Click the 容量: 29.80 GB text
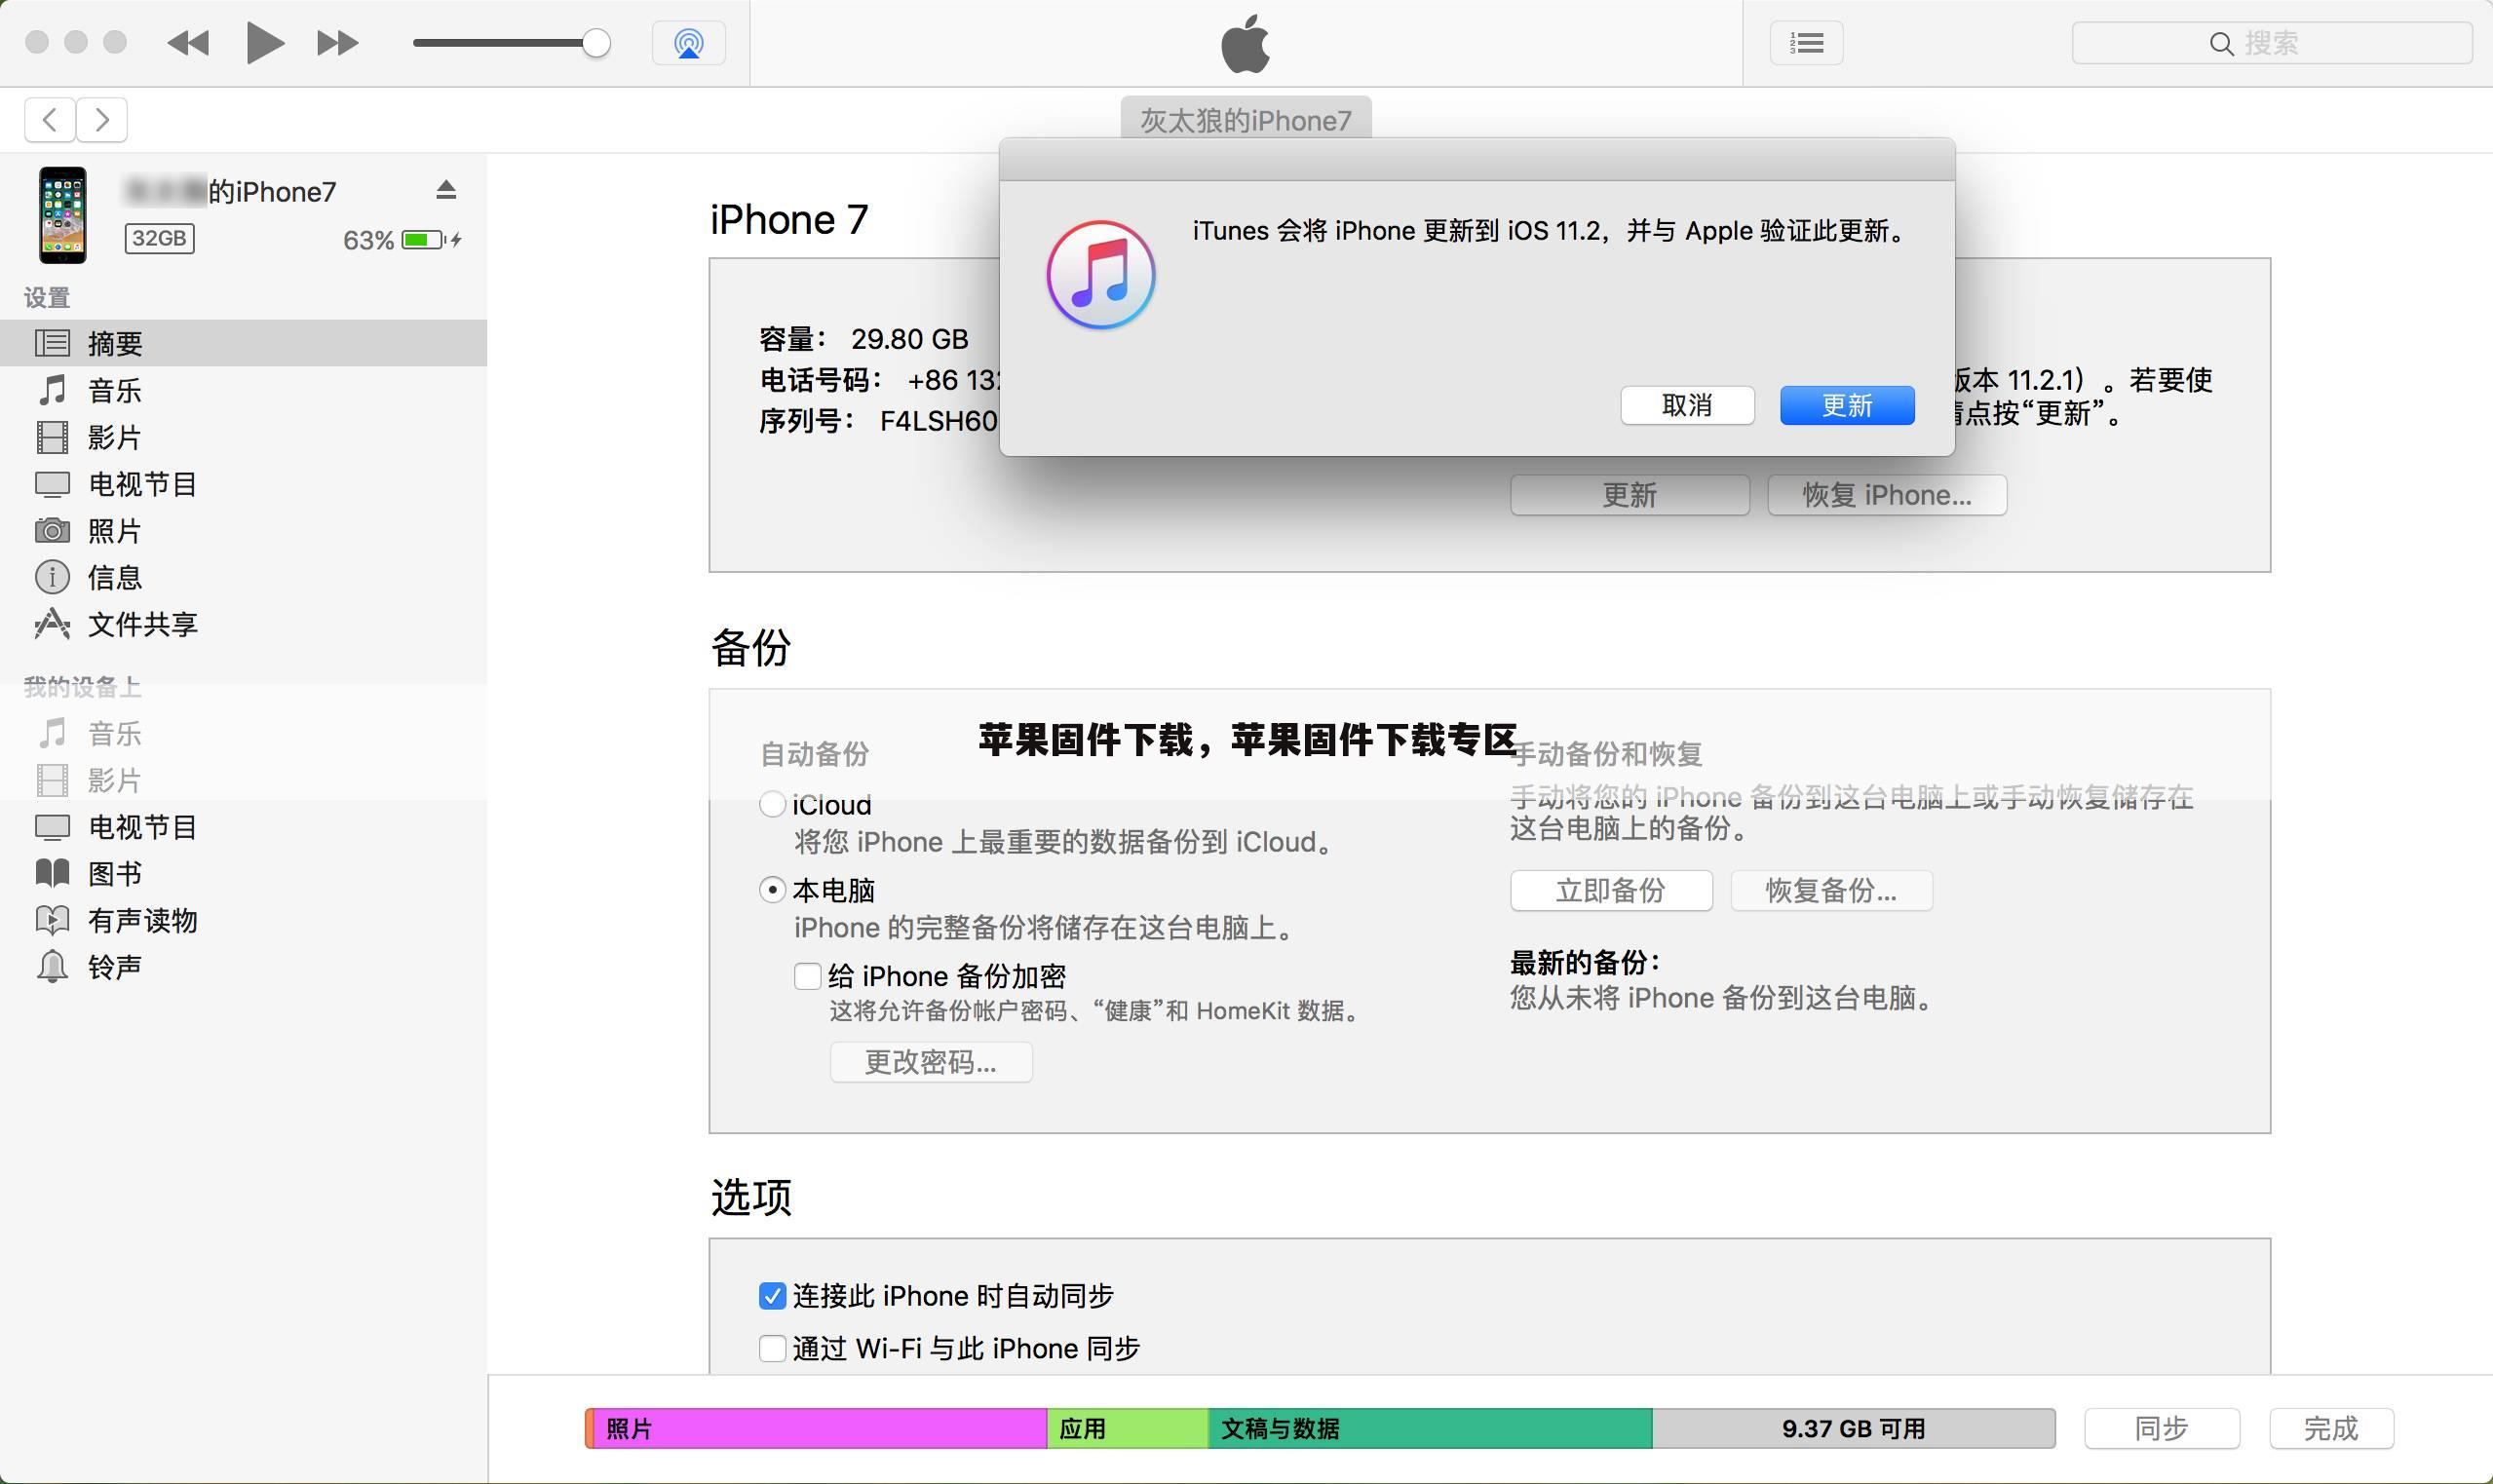This screenshot has width=2493, height=1484. (x=863, y=339)
